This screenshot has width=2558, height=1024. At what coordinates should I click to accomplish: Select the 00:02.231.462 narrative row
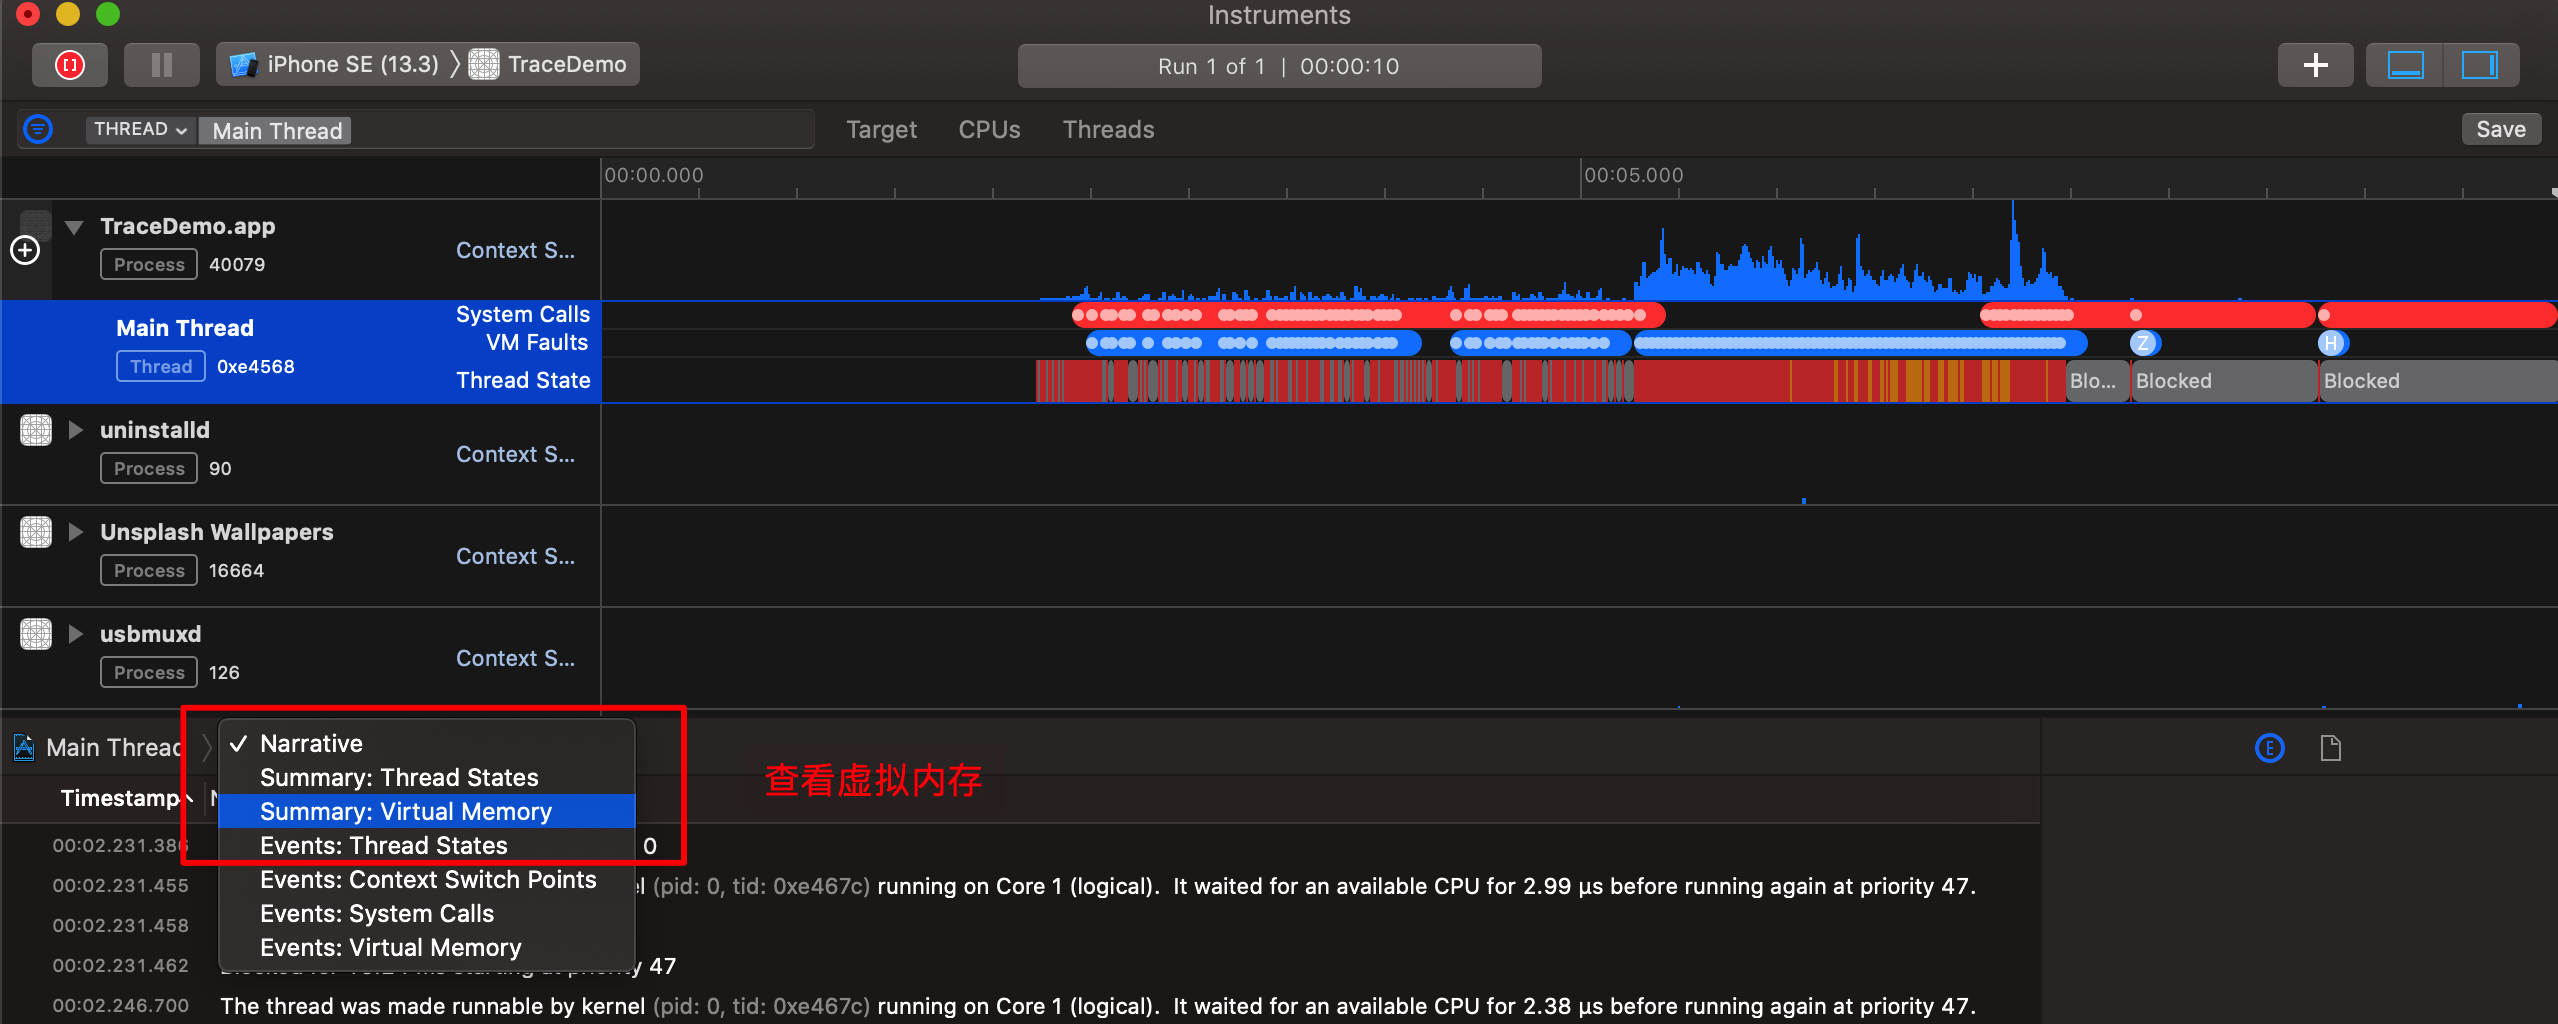coord(1020,965)
